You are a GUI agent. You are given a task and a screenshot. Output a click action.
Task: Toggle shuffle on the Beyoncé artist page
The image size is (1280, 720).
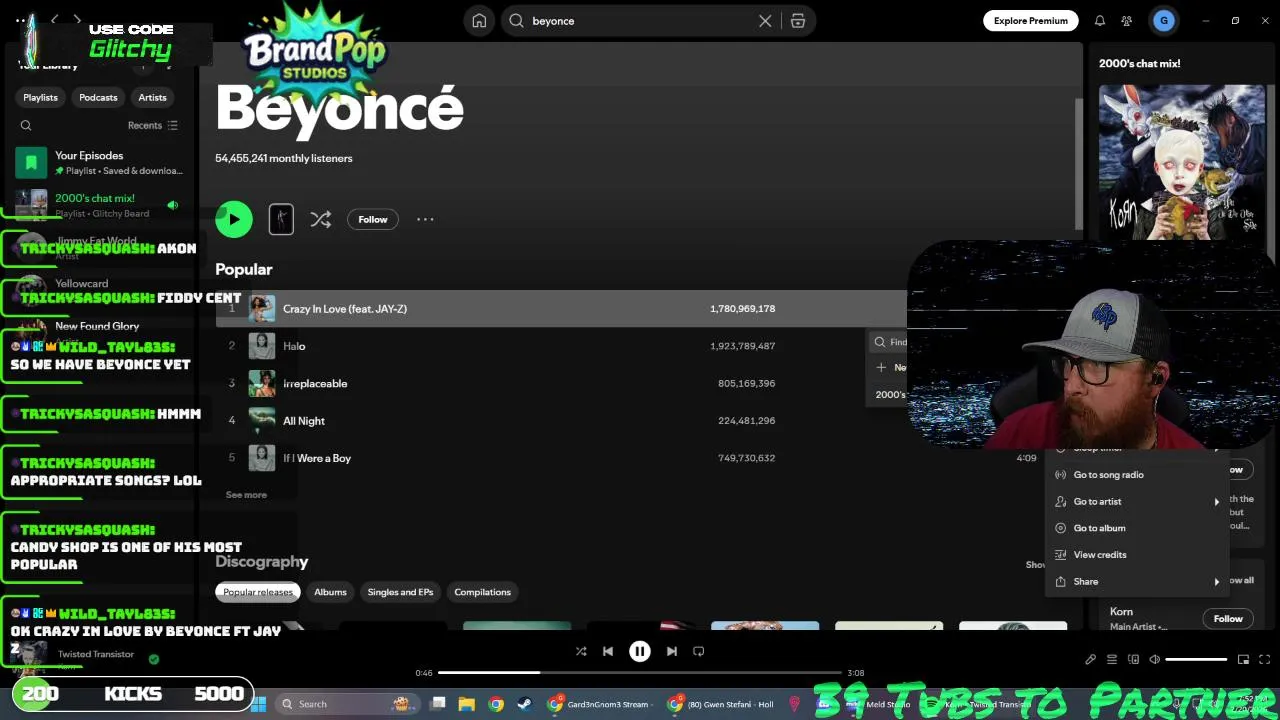[320, 219]
